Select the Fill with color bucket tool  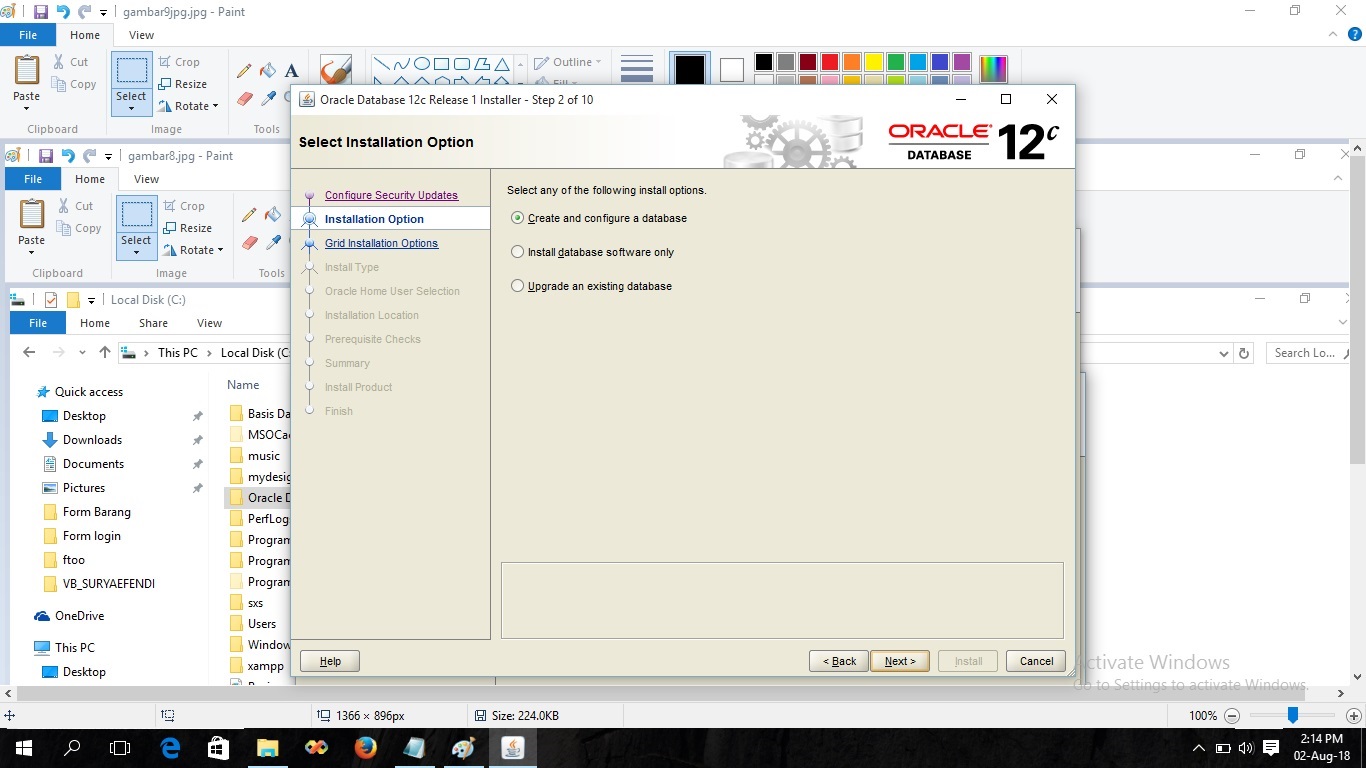pos(266,71)
